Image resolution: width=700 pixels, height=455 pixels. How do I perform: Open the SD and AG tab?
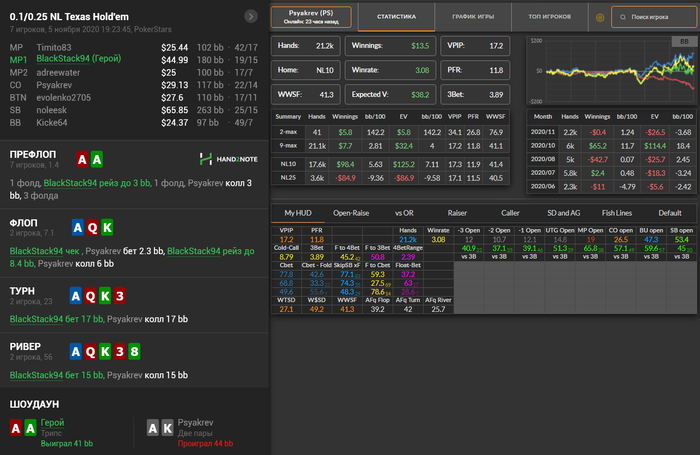563,213
